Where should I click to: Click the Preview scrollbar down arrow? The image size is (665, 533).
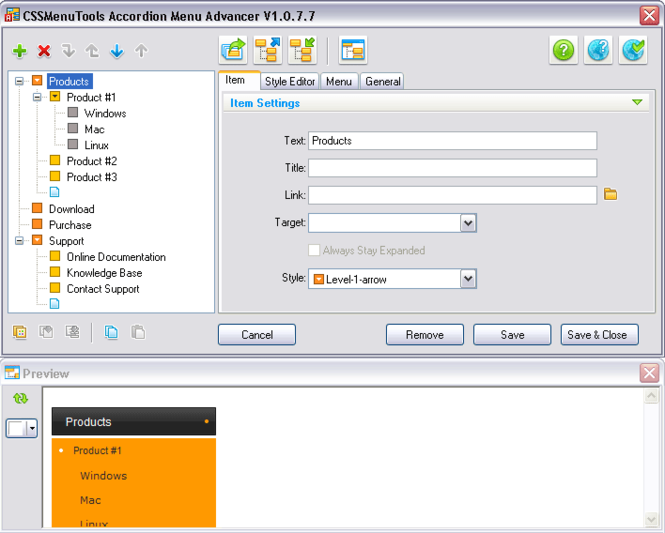pos(651,519)
